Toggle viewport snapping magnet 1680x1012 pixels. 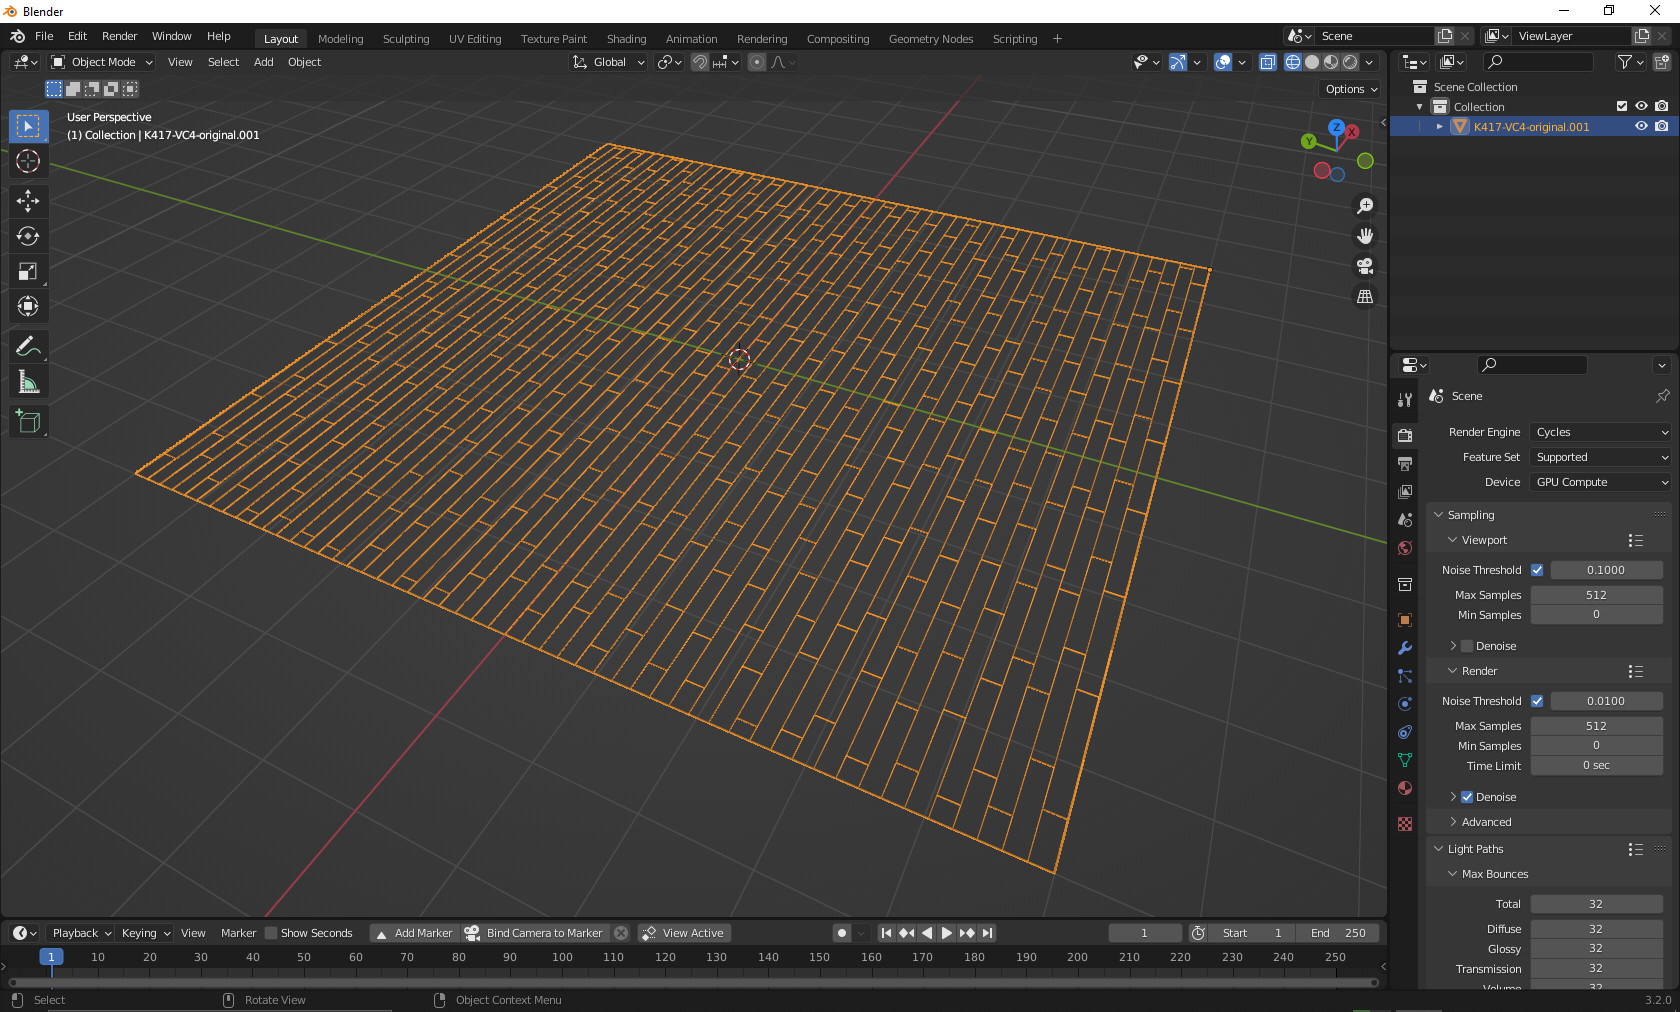point(700,62)
